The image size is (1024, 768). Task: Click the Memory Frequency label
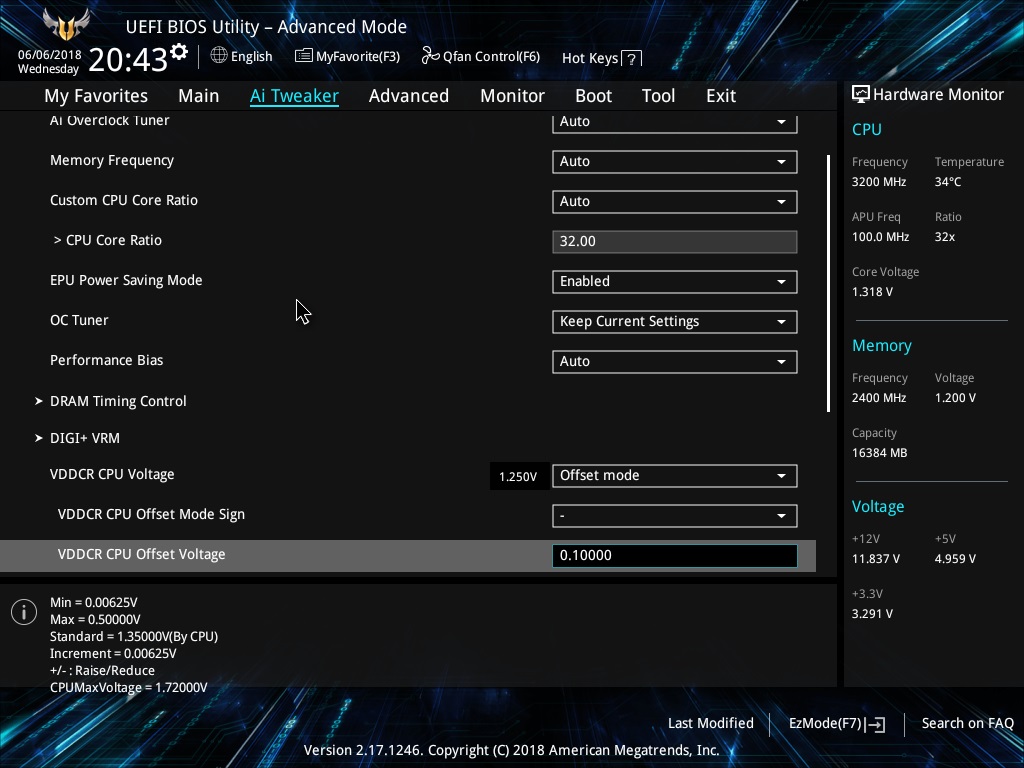coord(112,161)
